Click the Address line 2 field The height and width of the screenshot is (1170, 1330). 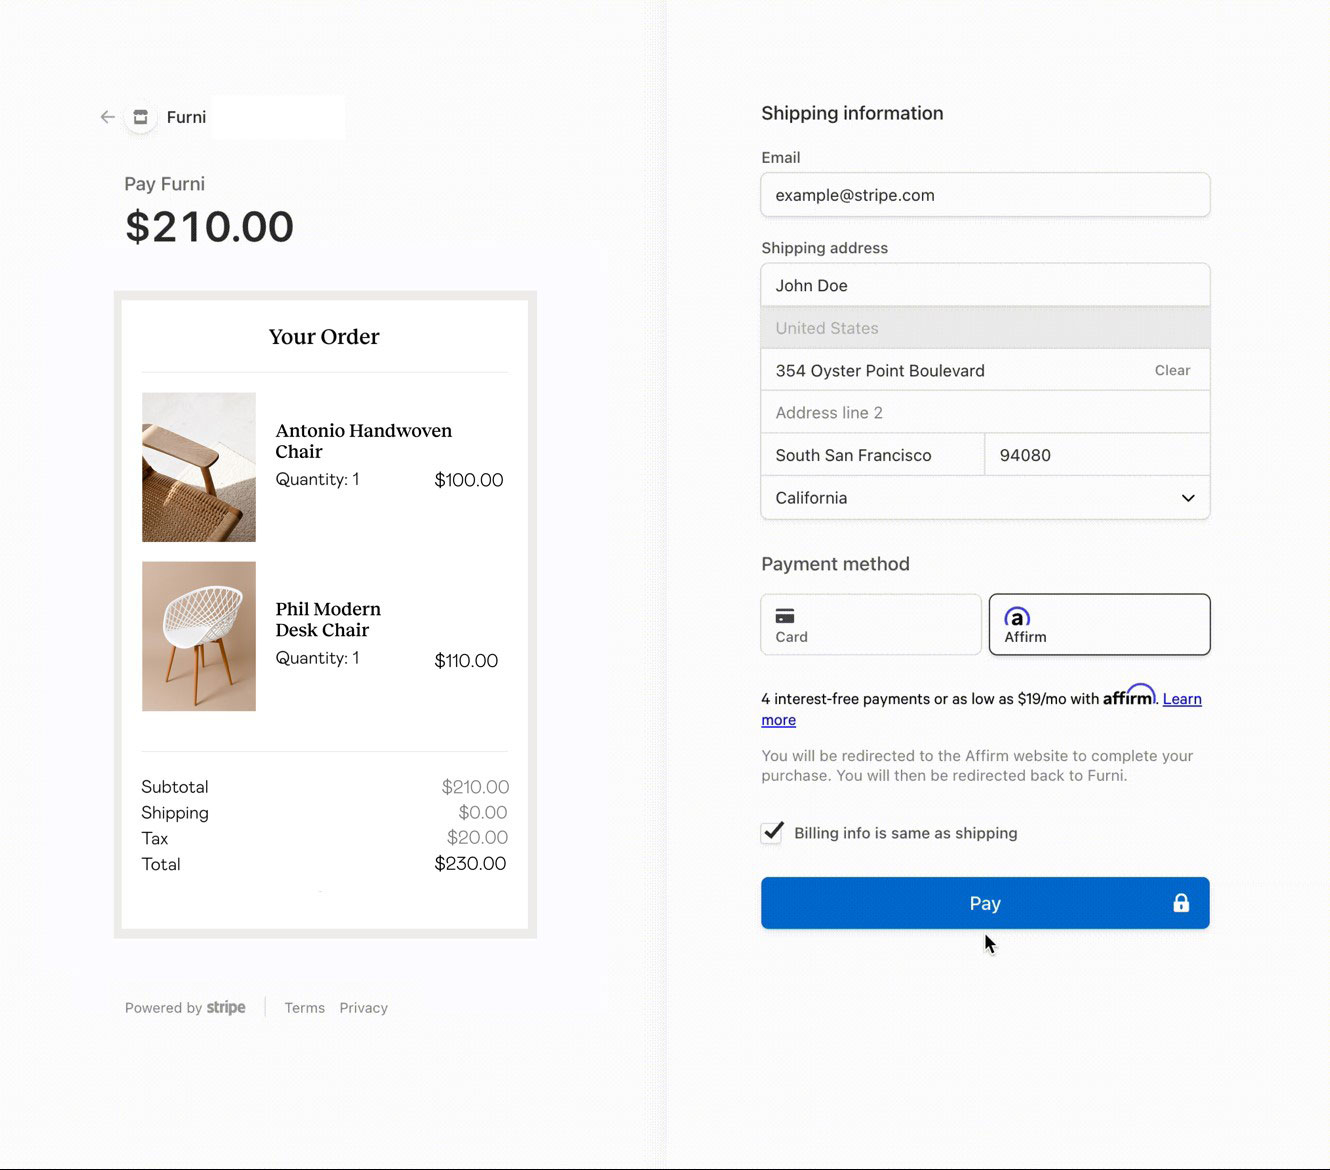click(x=985, y=413)
